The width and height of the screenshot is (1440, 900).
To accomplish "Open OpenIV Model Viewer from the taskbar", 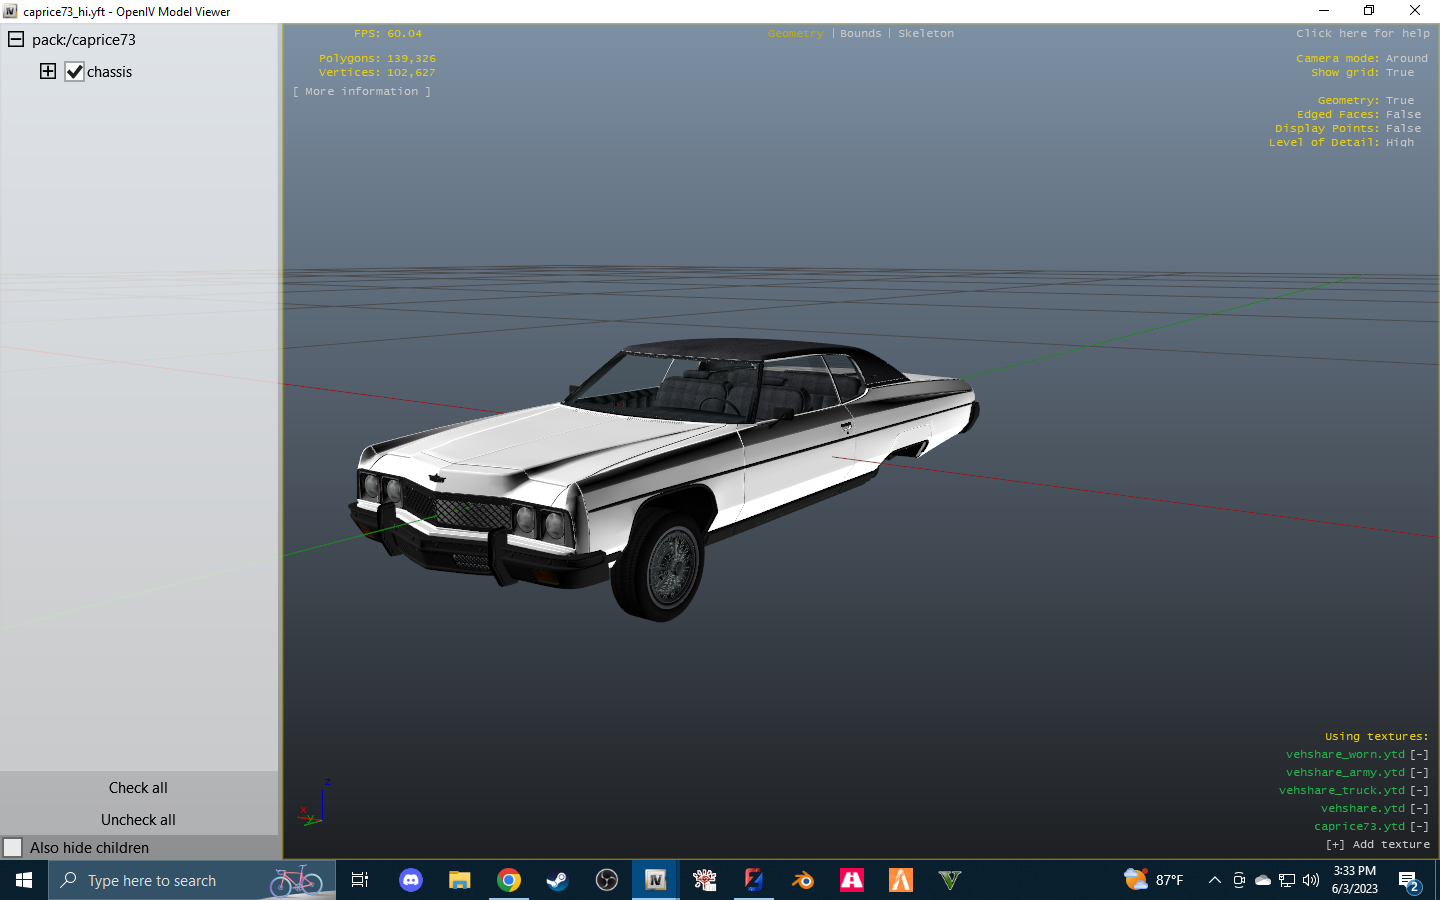I will [654, 880].
